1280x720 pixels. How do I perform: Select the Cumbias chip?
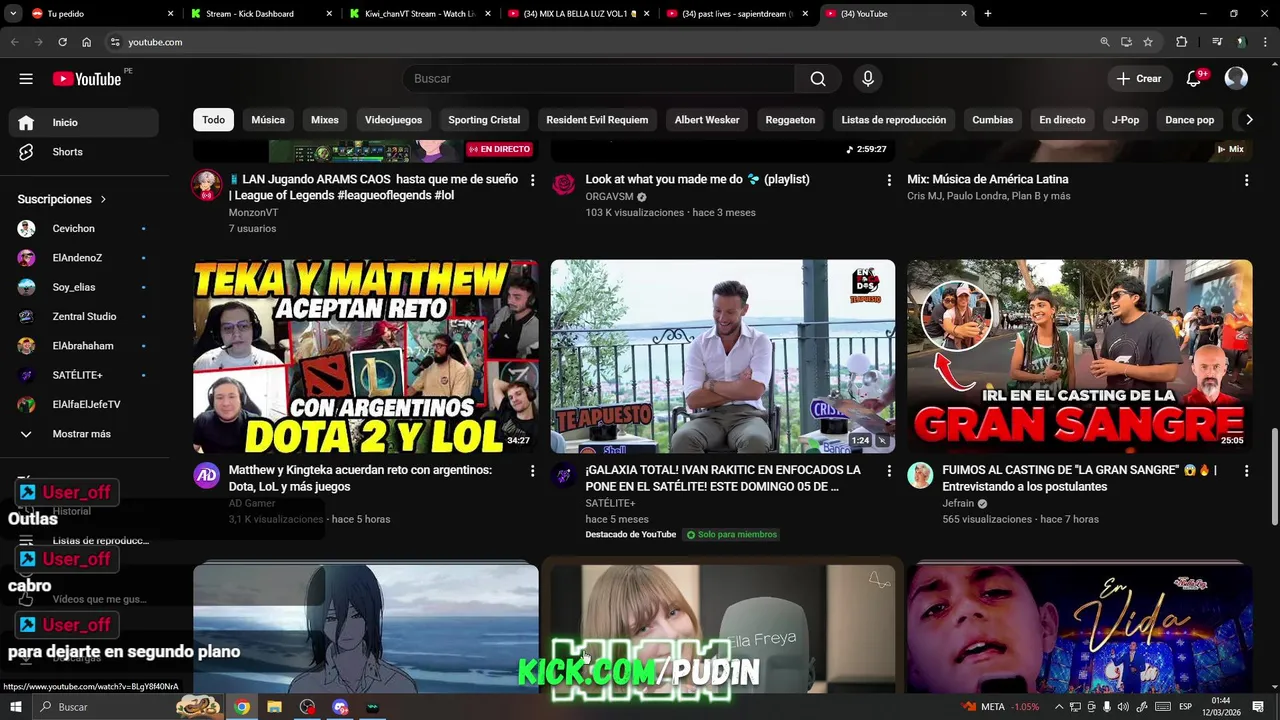pos(993,120)
